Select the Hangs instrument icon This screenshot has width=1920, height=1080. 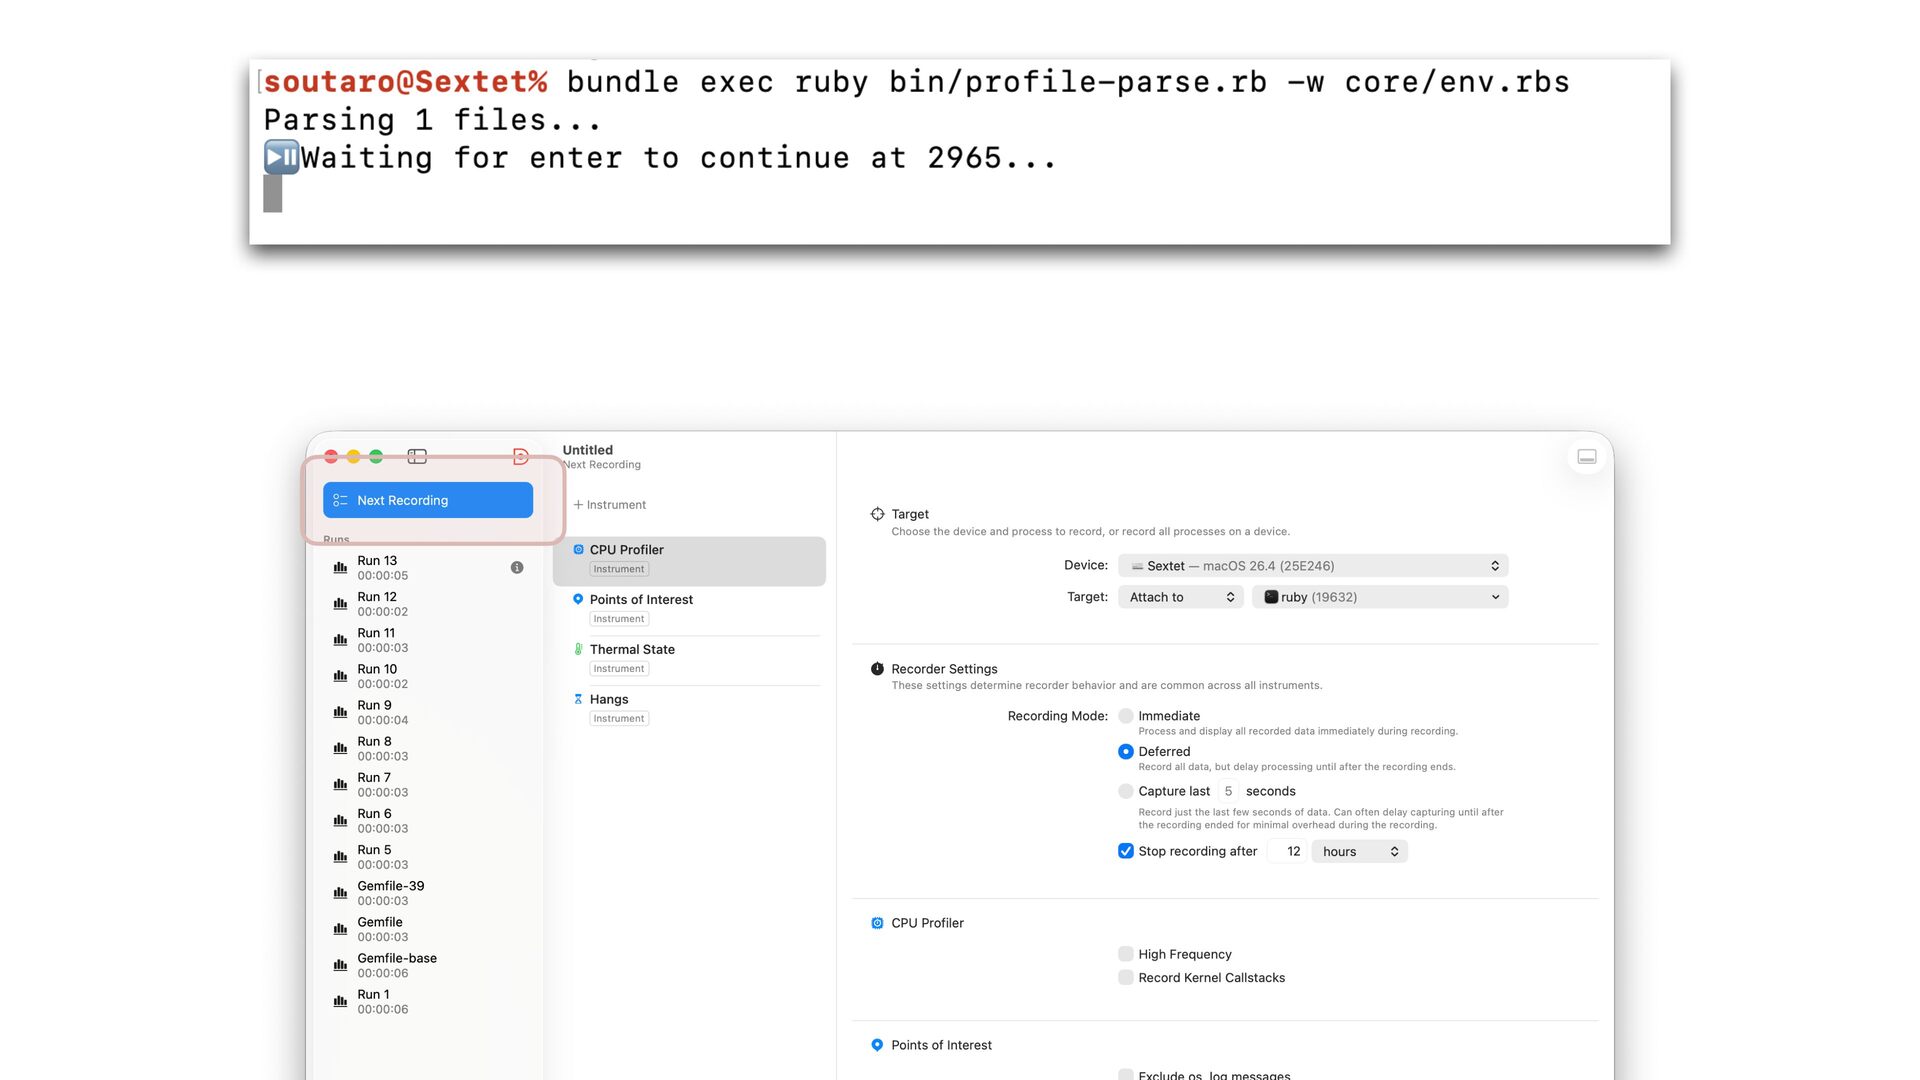(578, 699)
